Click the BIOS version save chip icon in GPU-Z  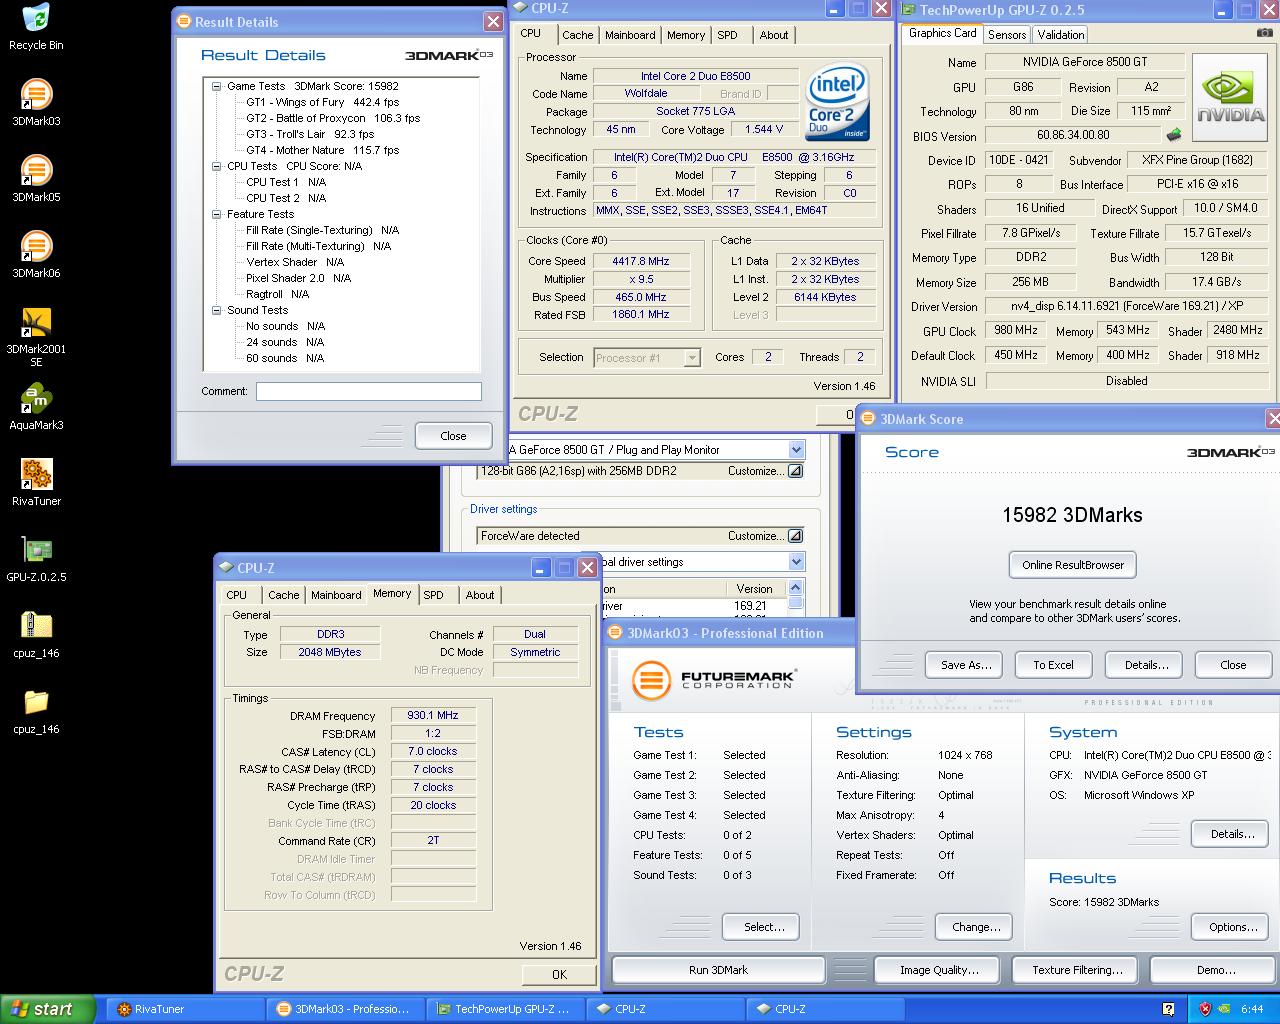coord(1173,135)
